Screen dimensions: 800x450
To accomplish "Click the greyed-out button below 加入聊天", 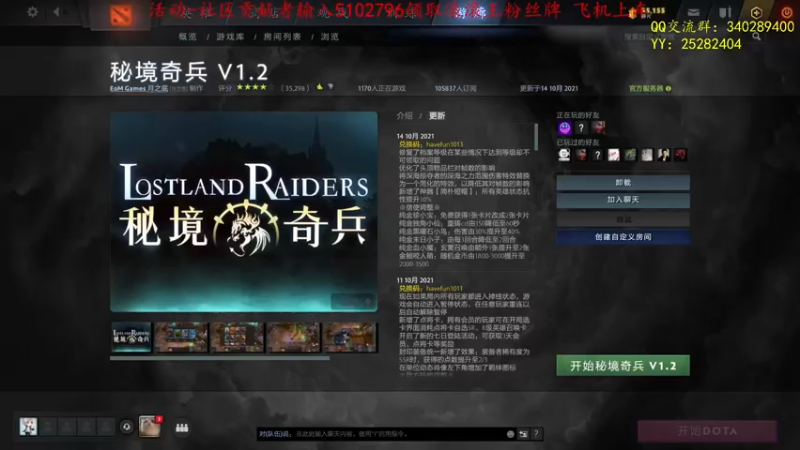I will point(623,219).
